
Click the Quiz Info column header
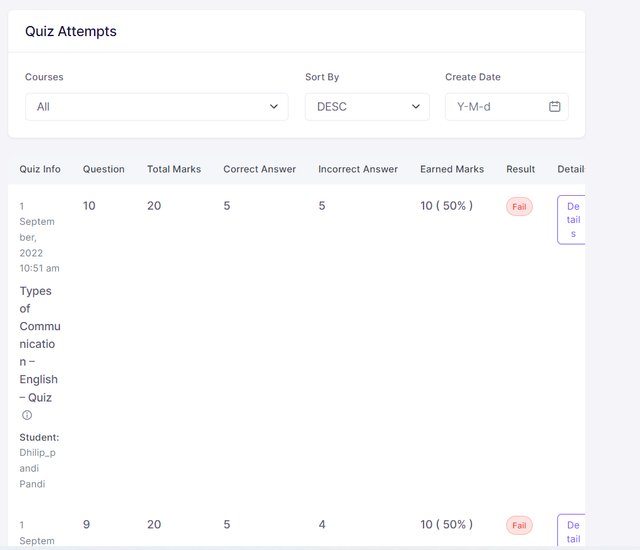40,169
